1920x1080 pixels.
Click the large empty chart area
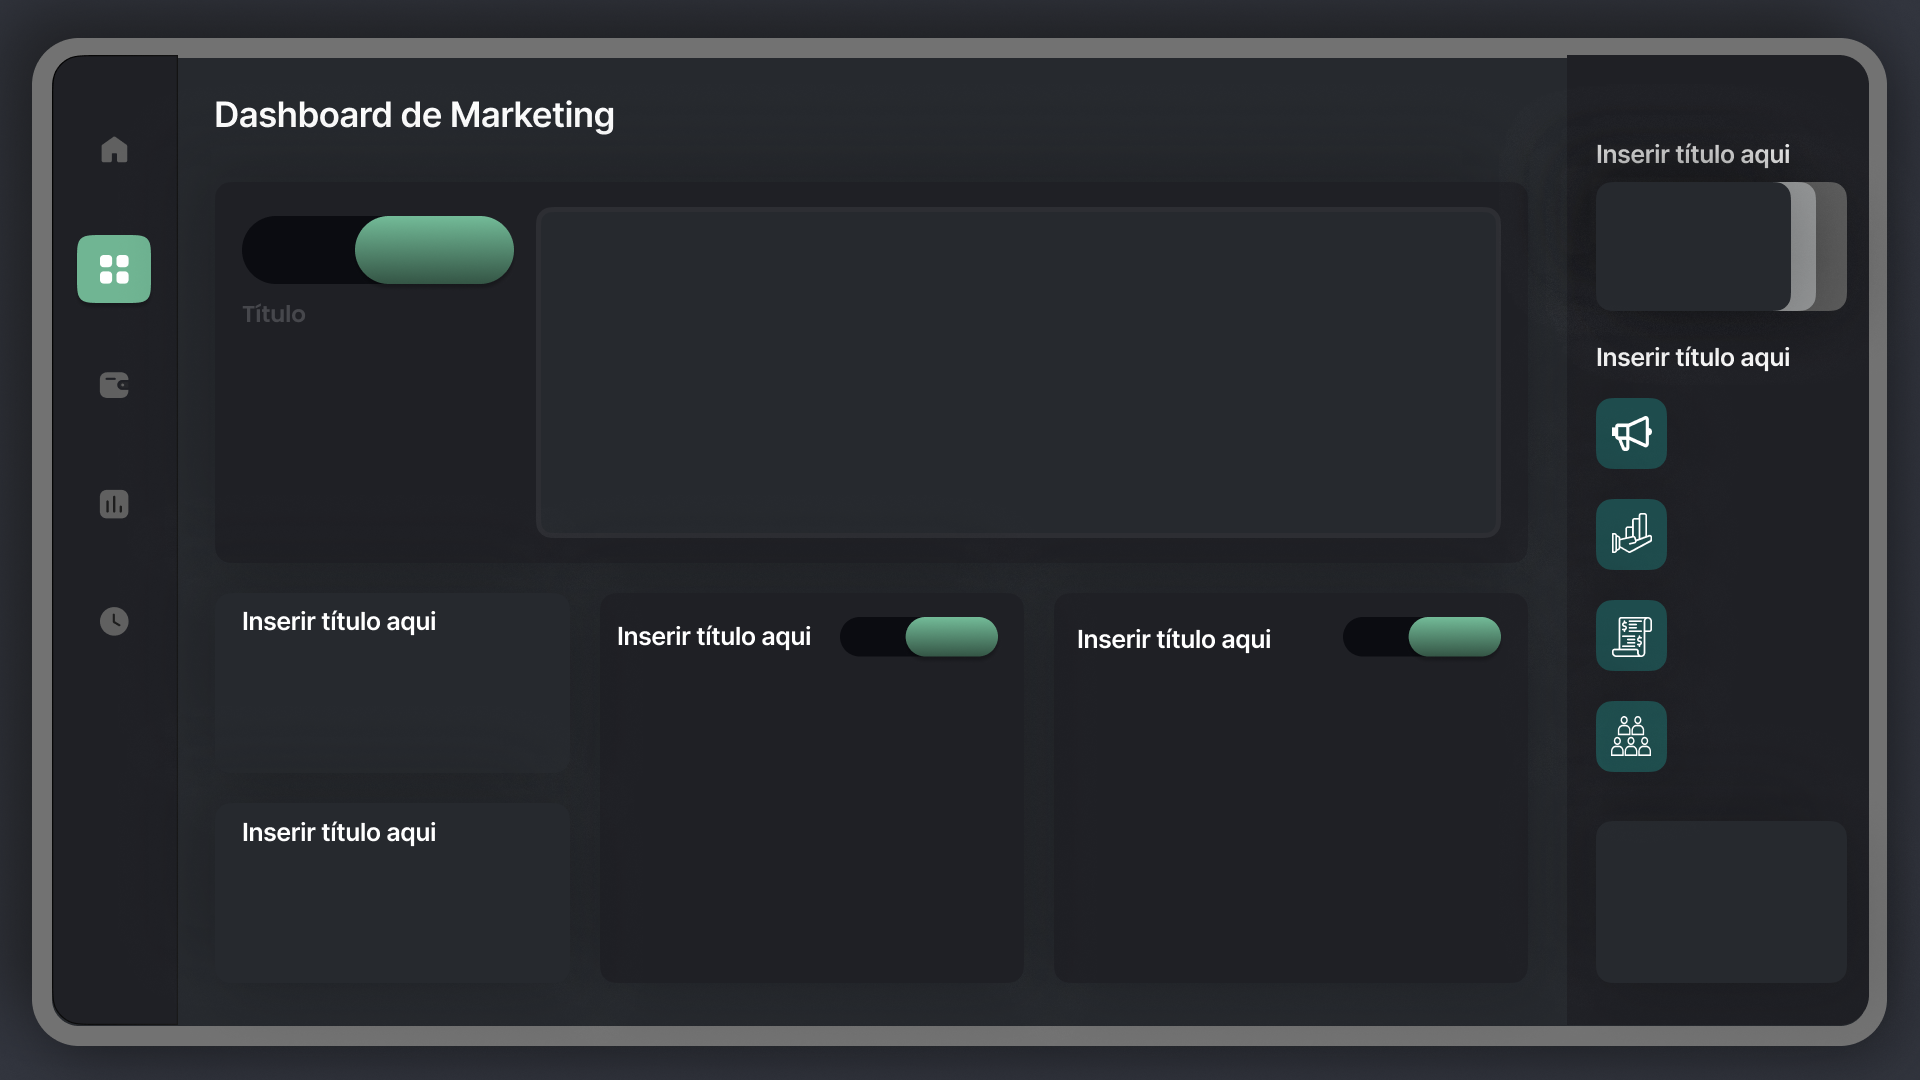1018,371
